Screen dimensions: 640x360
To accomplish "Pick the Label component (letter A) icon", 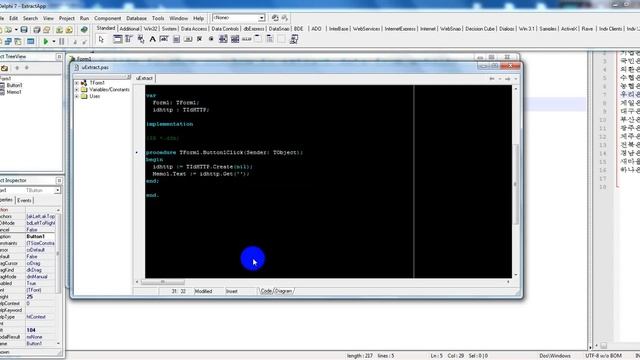I will [153, 39].
